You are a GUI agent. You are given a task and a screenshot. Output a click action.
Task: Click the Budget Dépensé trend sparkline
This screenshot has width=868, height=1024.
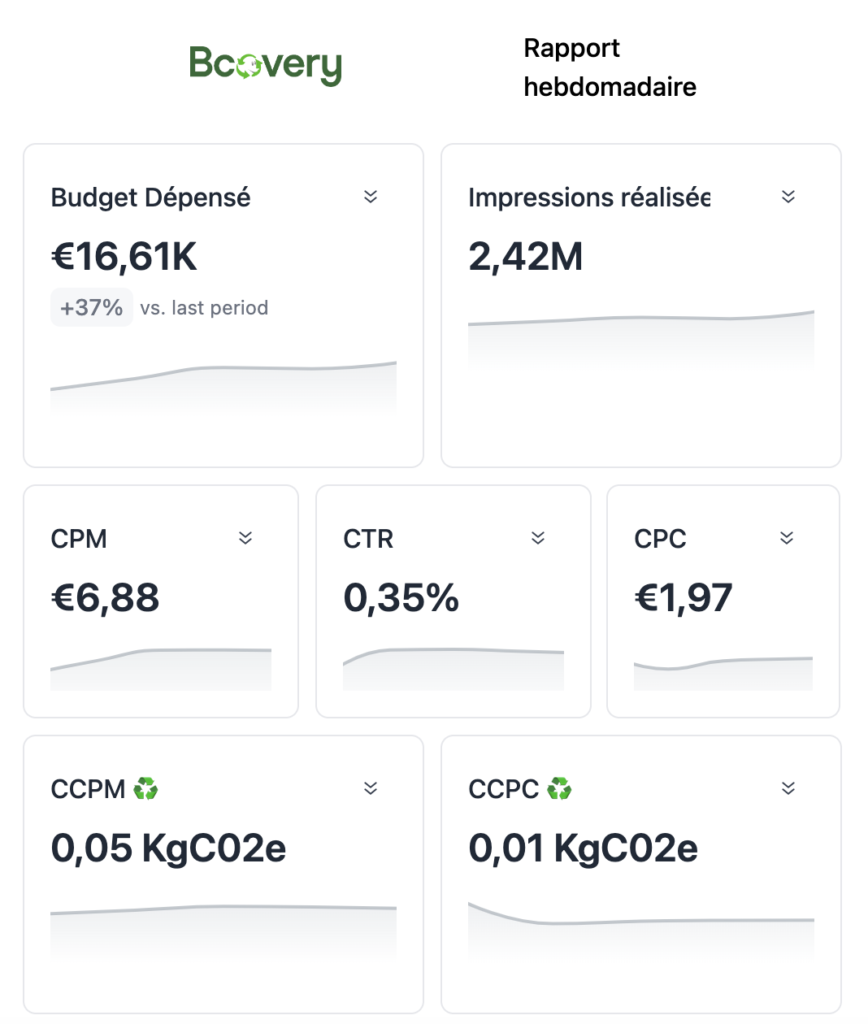point(223,386)
